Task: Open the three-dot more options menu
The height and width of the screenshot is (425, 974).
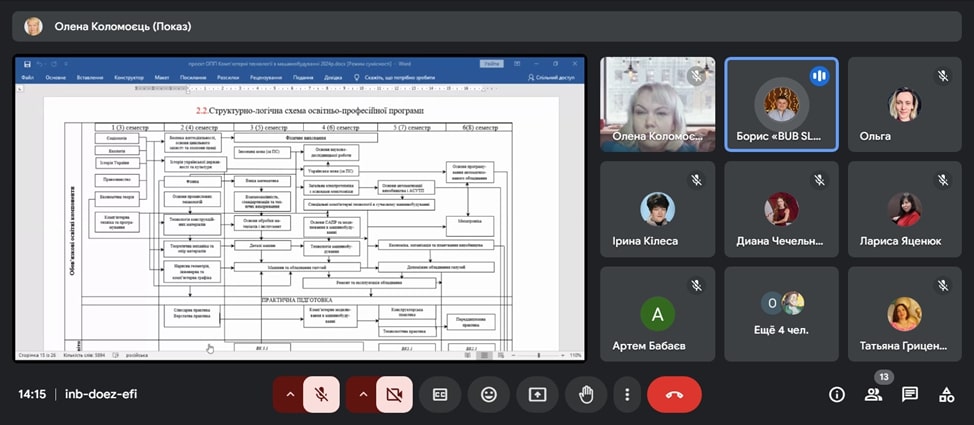Action: point(627,395)
